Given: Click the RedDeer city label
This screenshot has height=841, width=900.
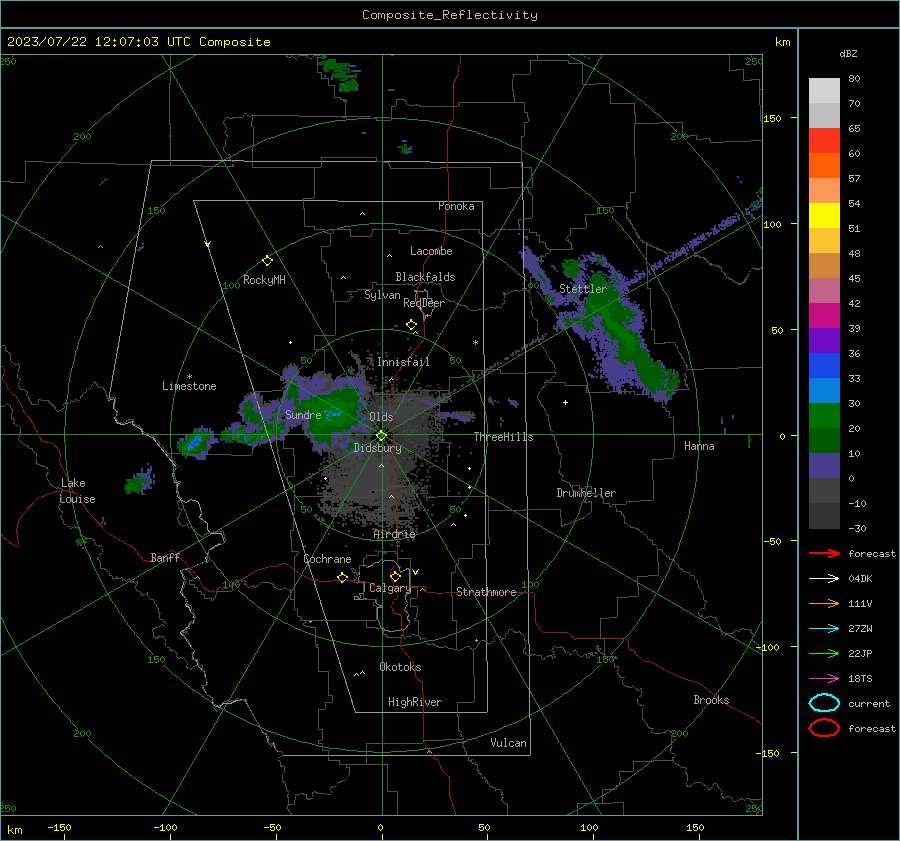Looking at the screenshot, I should (x=424, y=303).
